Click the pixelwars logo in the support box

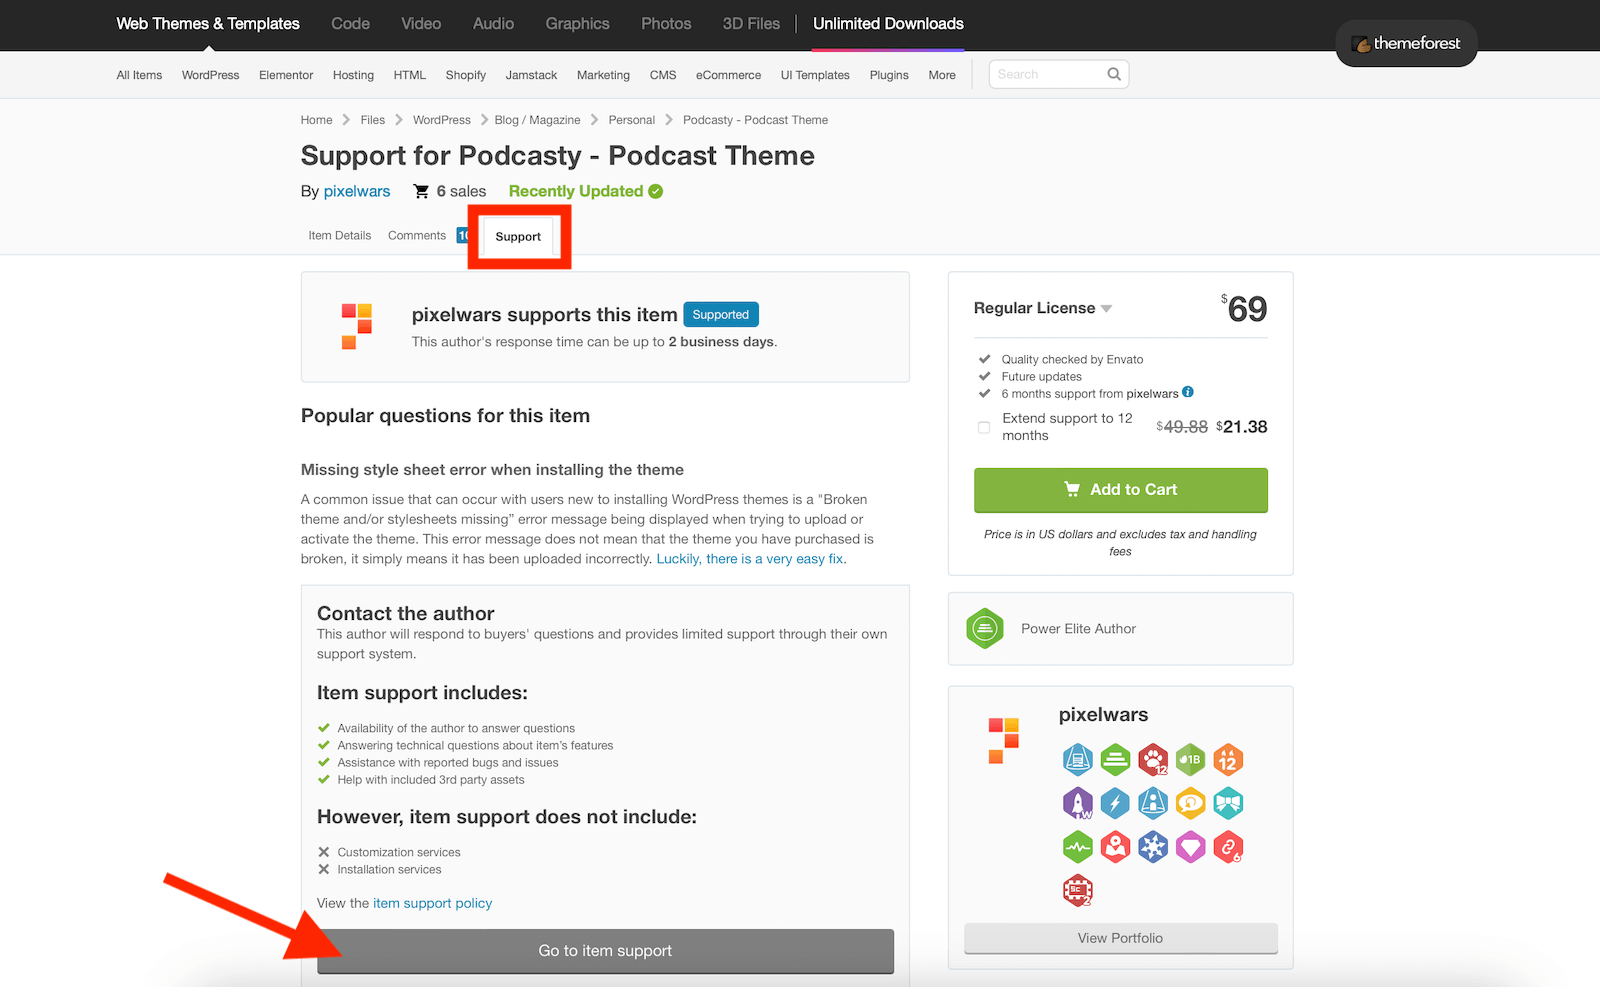[357, 327]
